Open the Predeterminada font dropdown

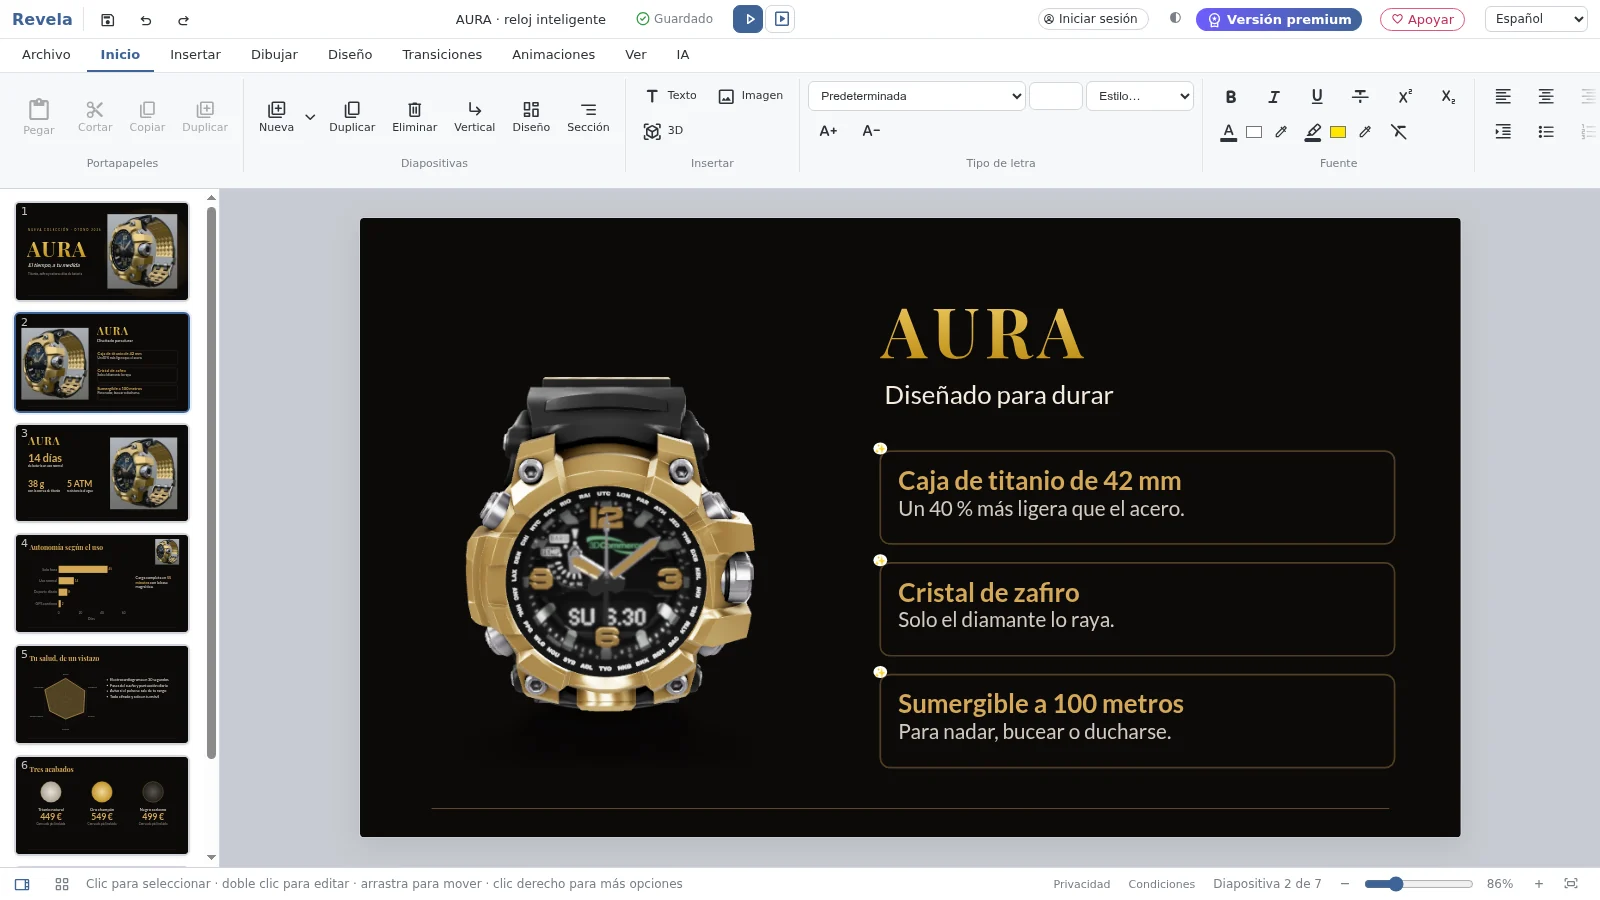[x=917, y=96]
